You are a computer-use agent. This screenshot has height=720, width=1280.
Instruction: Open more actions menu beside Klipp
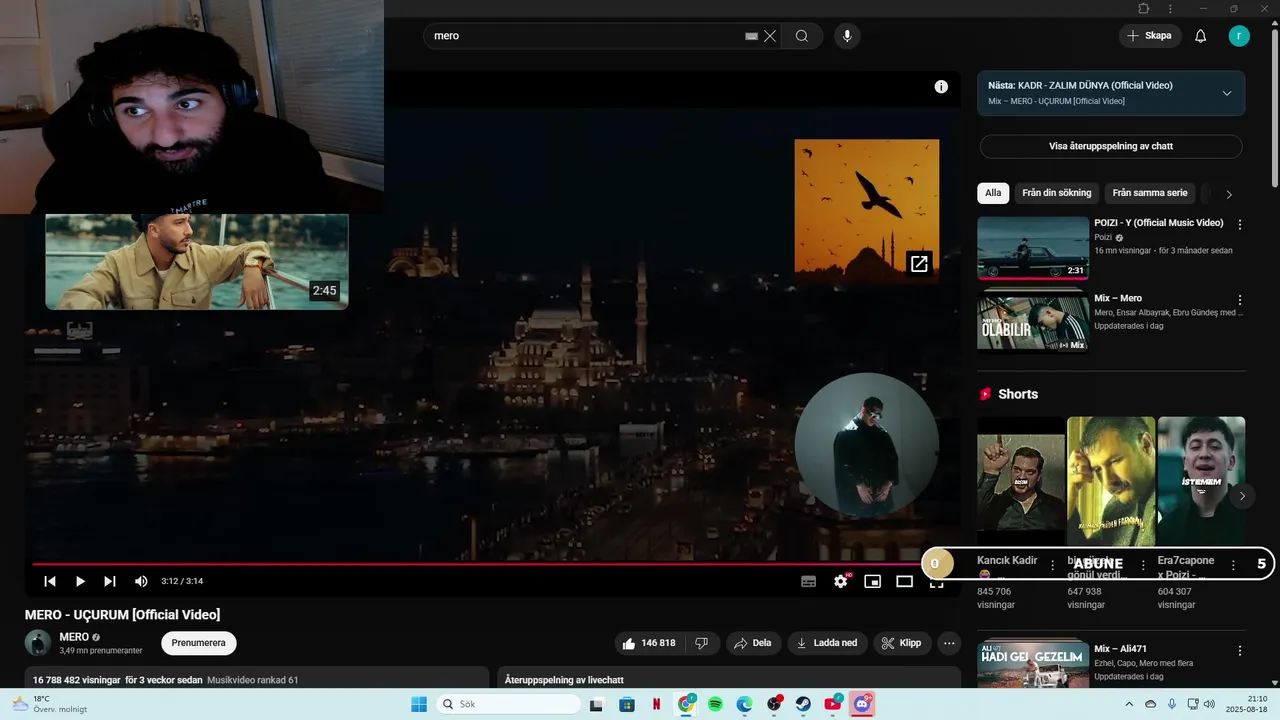click(x=949, y=643)
